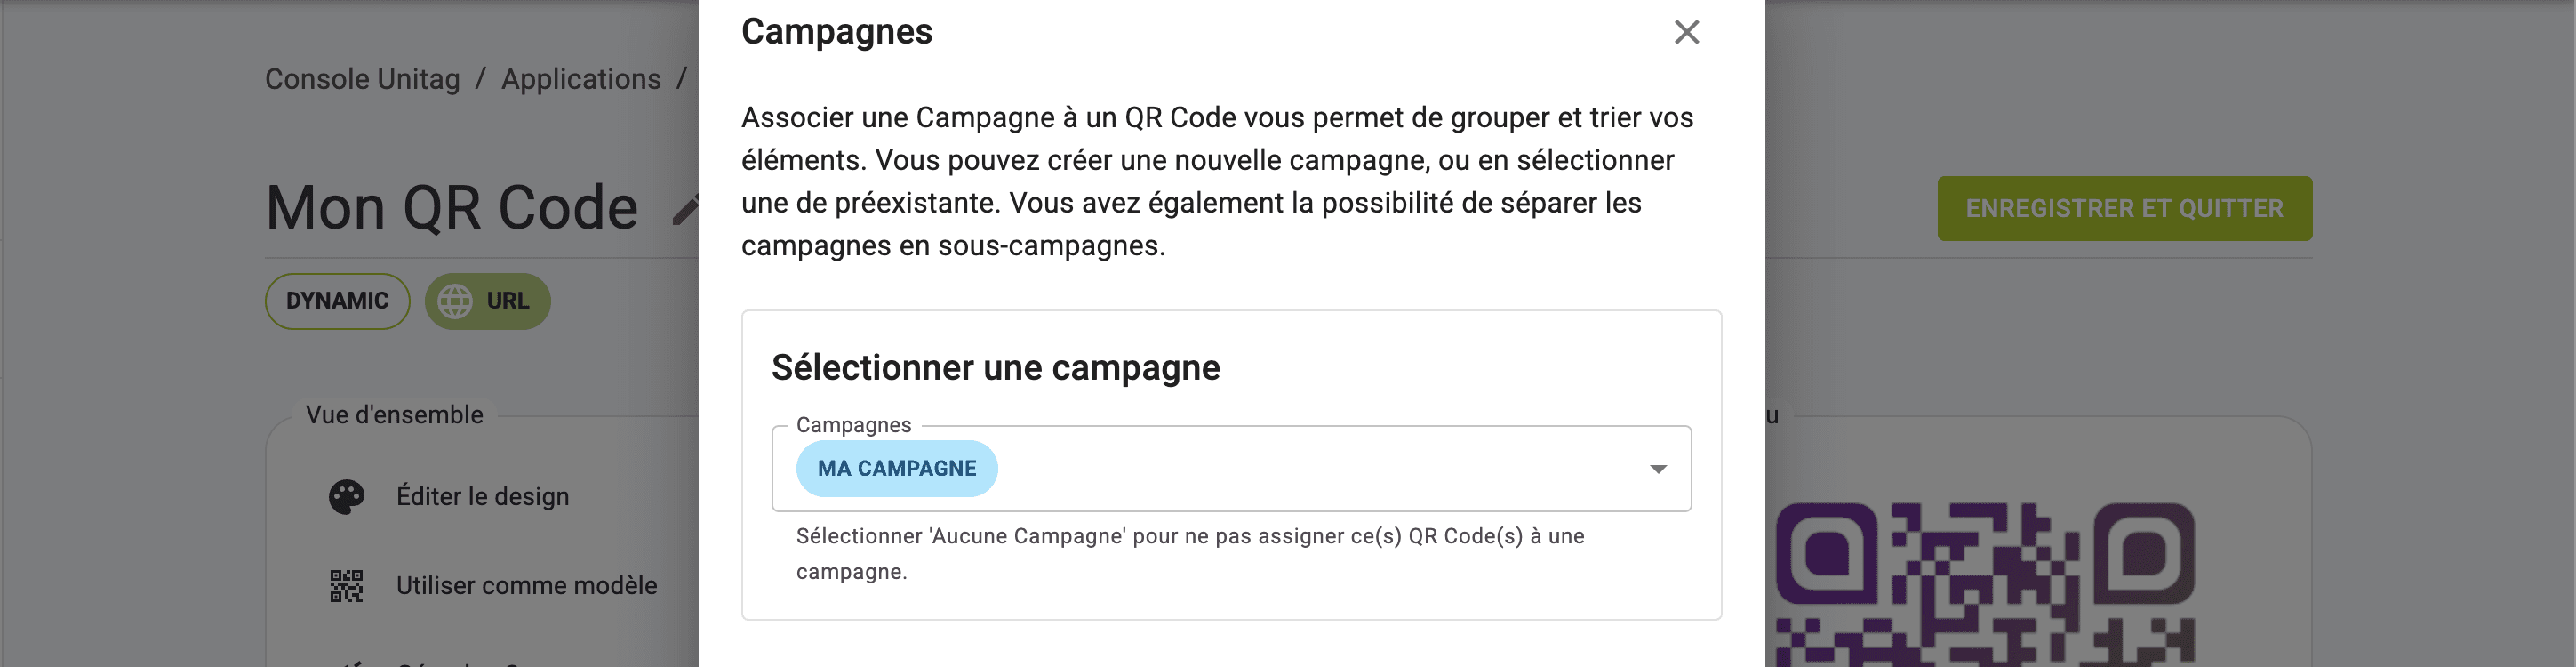Click the Mon QR Code title
Viewport: 2576px width, 667px height.
click(452, 208)
